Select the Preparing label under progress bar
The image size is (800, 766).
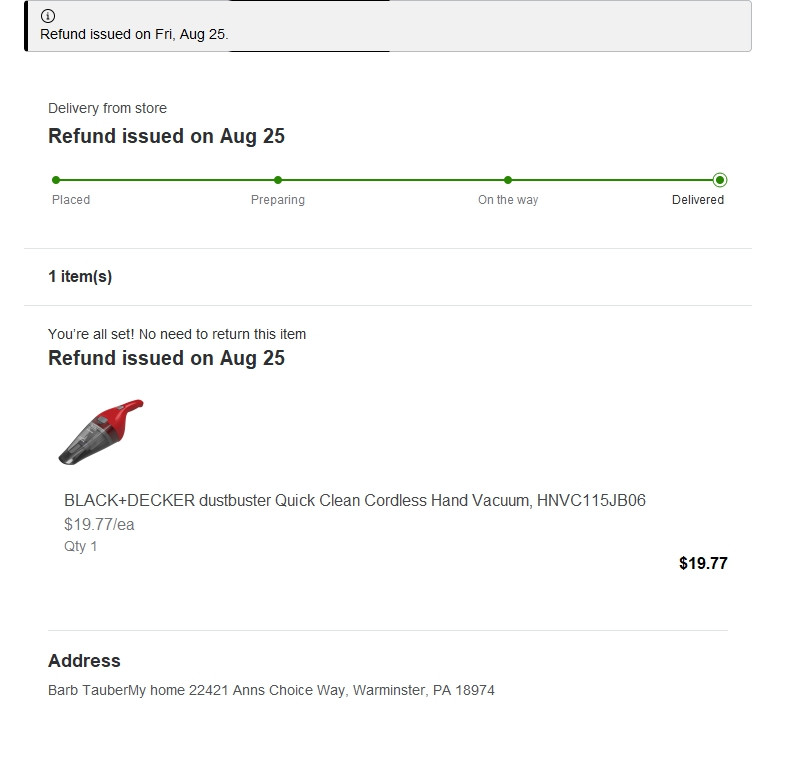[x=278, y=200]
